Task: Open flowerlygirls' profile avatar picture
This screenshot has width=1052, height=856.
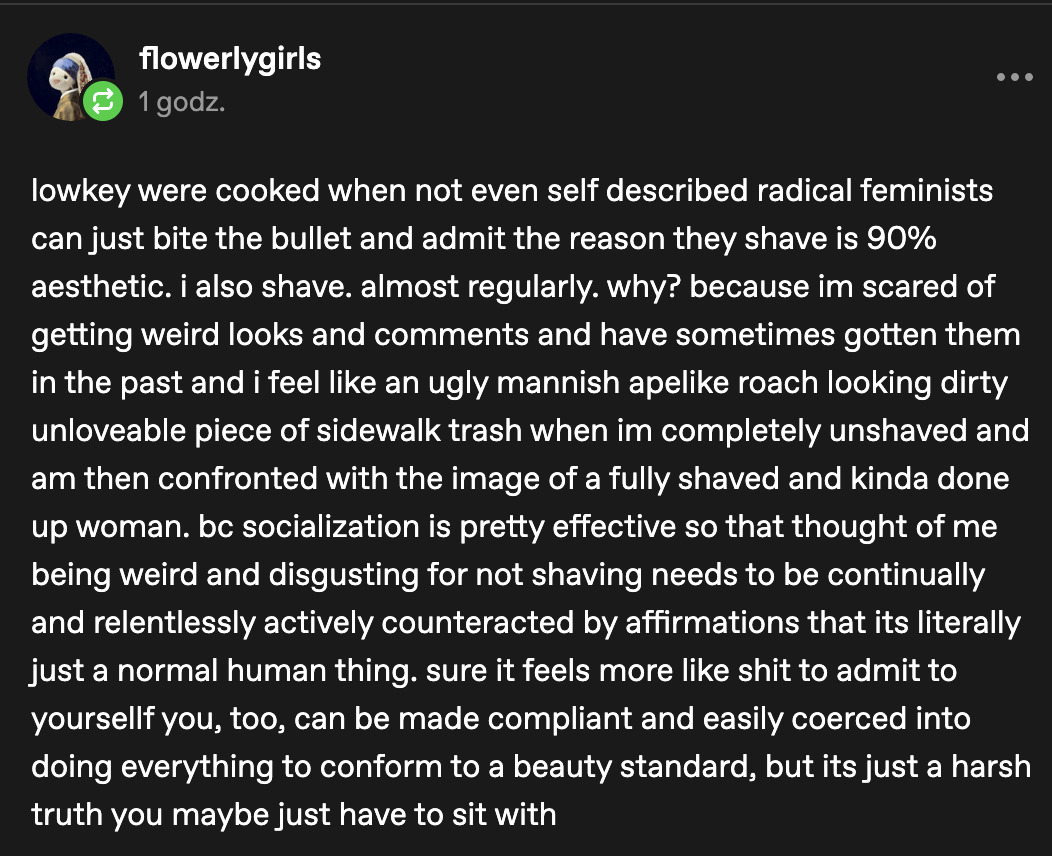Action: [70, 76]
